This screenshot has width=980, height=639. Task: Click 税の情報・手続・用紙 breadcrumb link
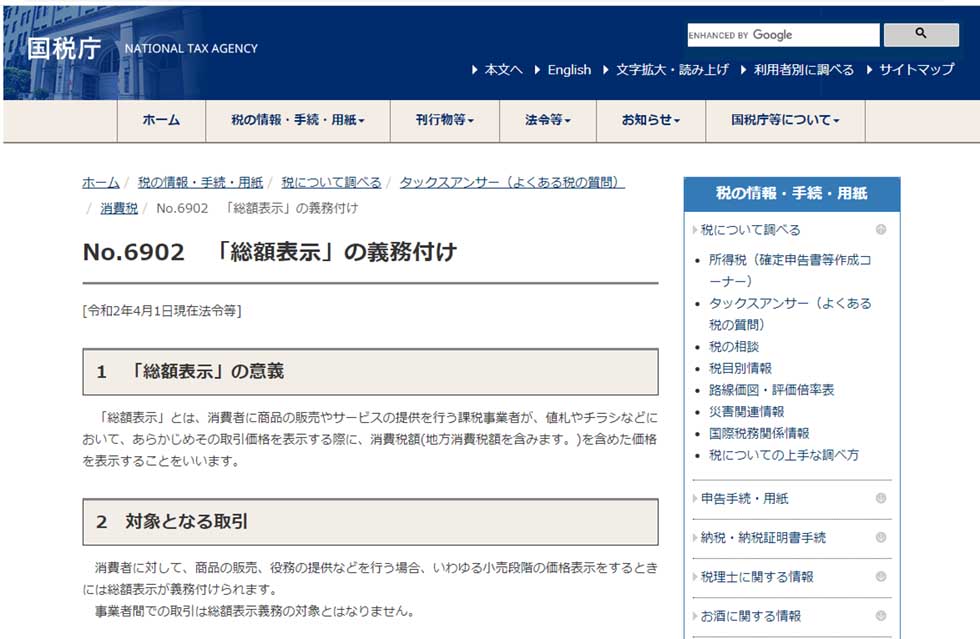[200, 183]
